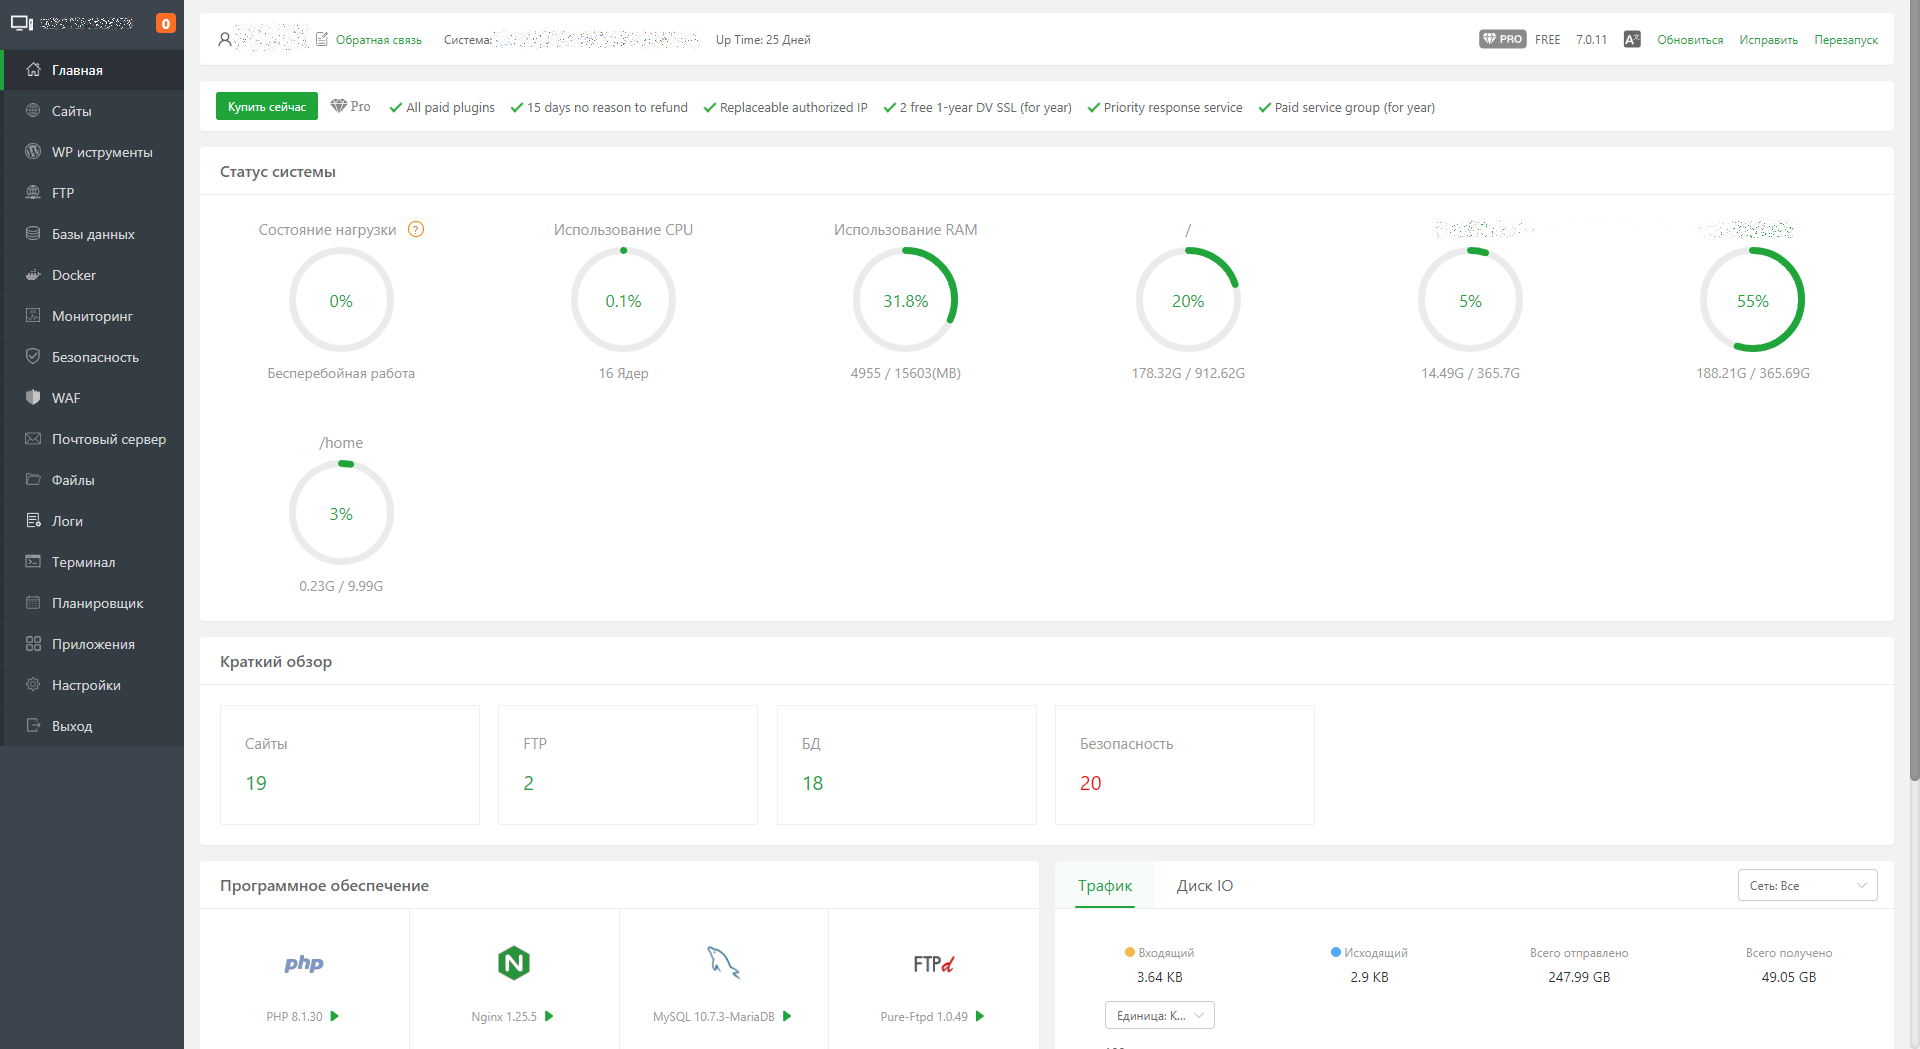Click the green arrow next to PHP 8.1.30
The height and width of the screenshot is (1049, 1920).
tap(335, 1016)
